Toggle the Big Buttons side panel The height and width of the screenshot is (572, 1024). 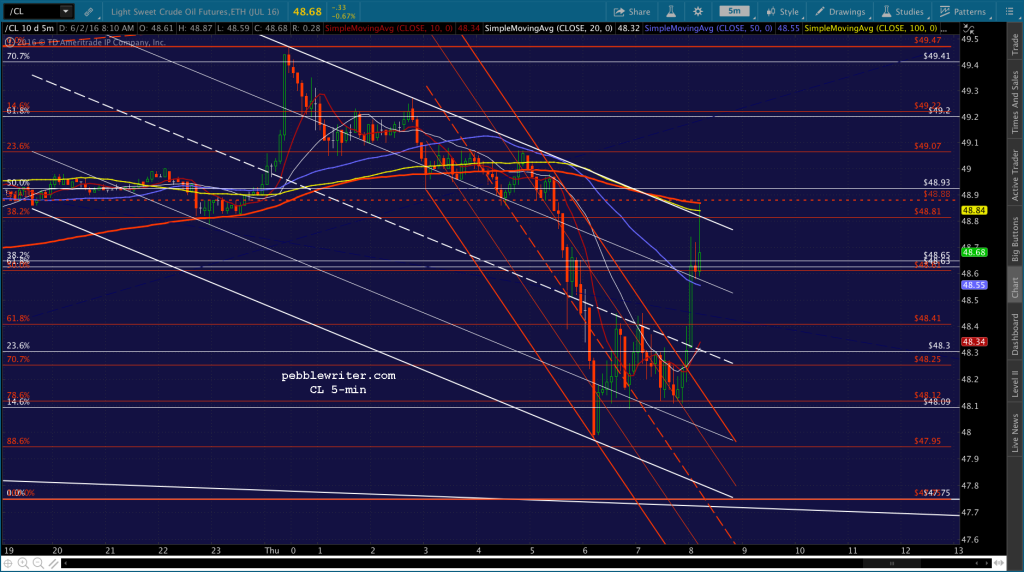click(1015, 239)
